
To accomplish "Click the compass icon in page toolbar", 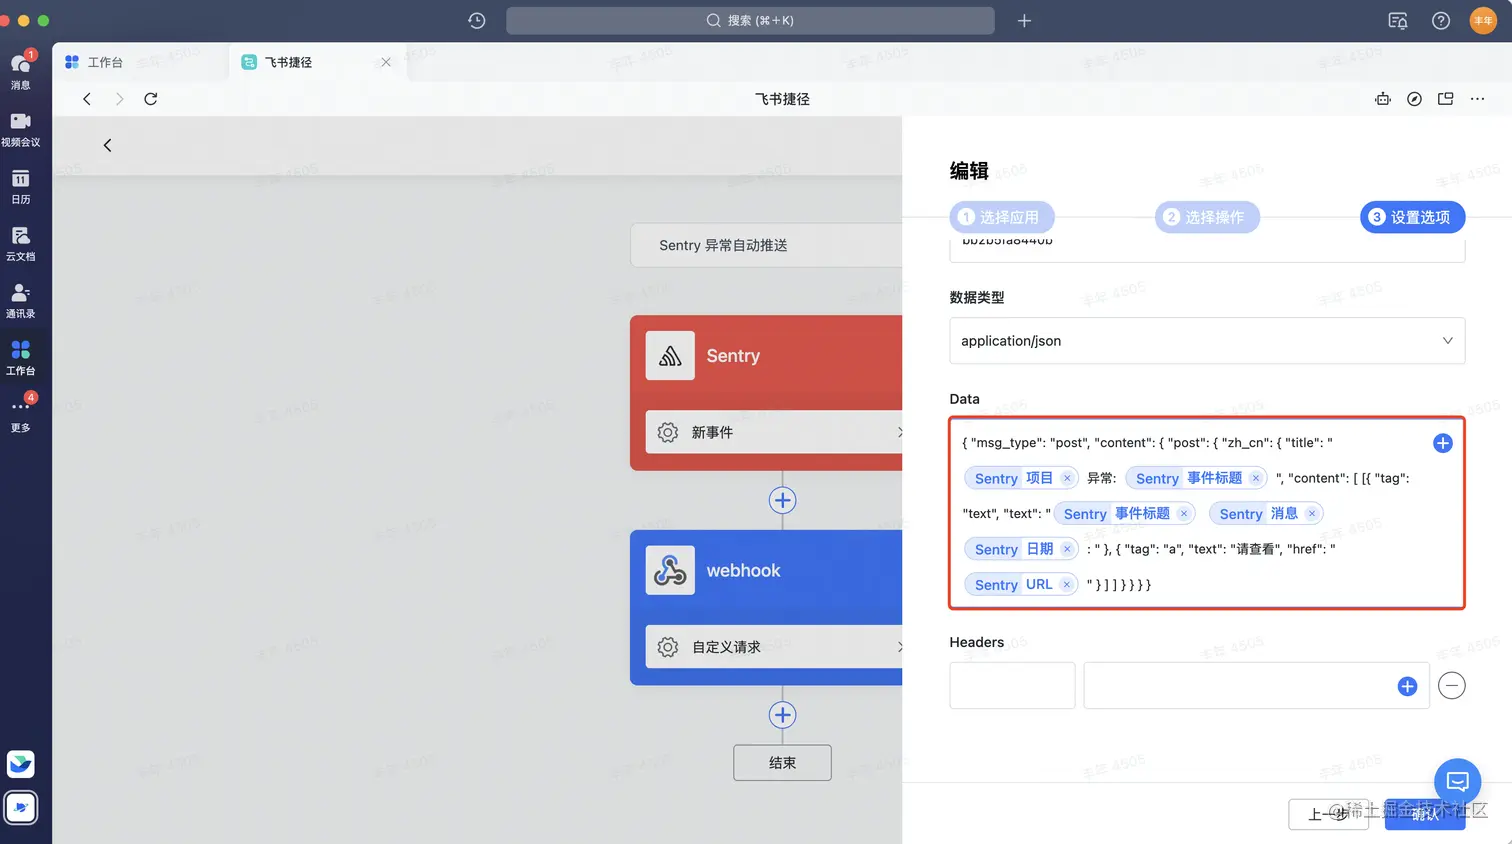I will 1414,99.
